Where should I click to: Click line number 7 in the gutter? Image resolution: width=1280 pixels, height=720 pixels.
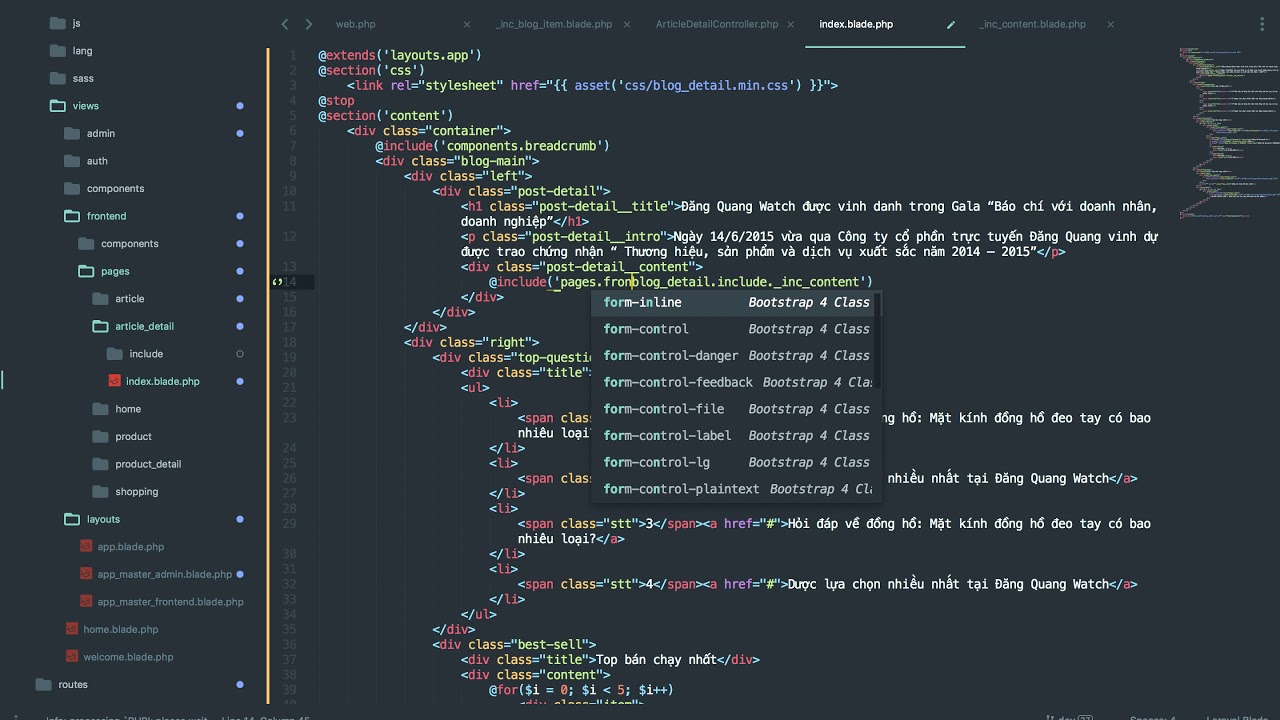(x=291, y=146)
